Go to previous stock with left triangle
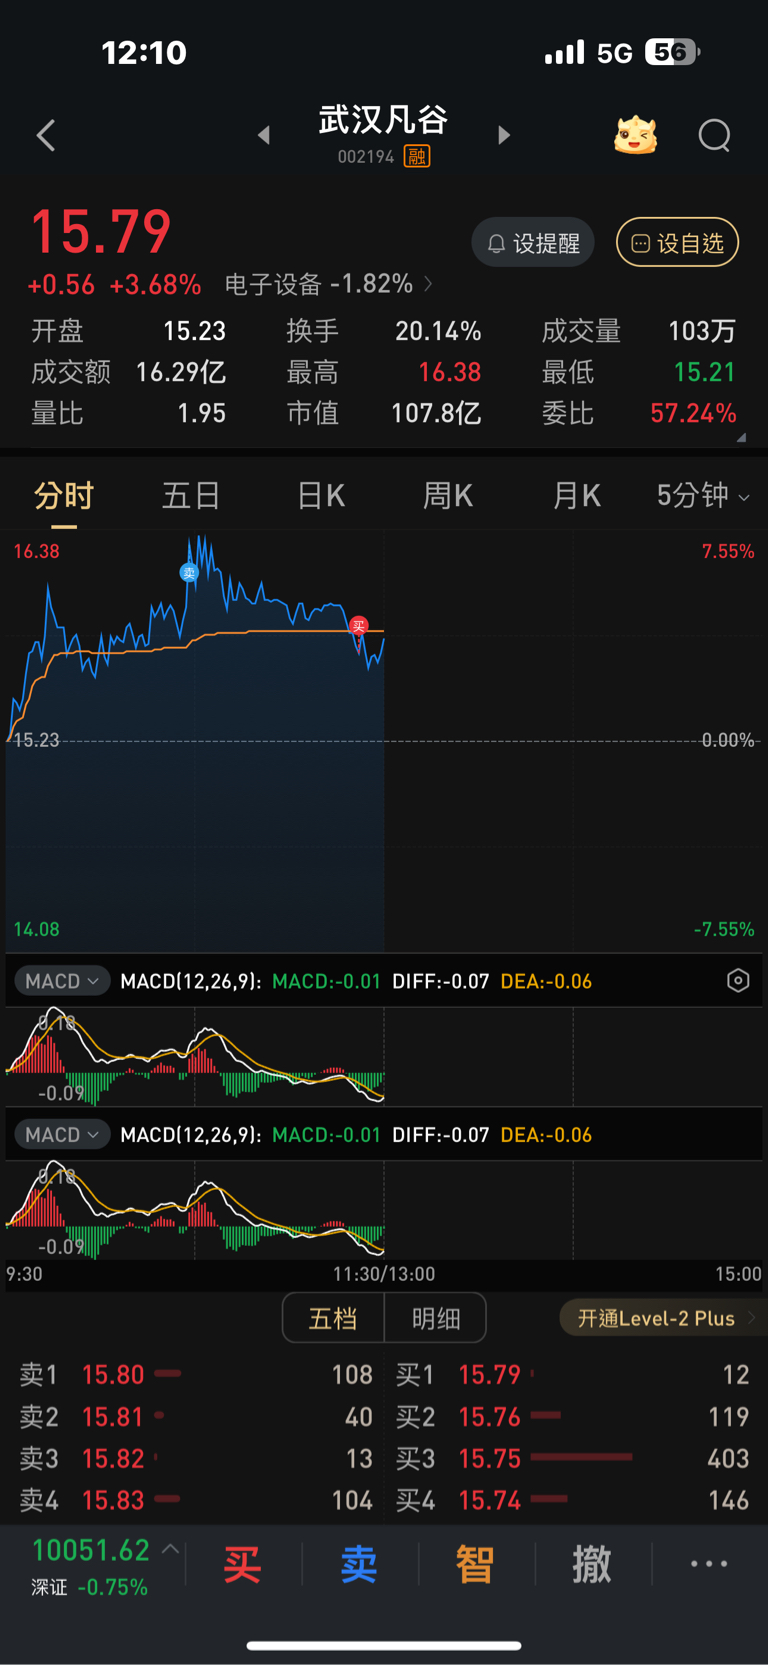Image resolution: width=768 pixels, height=1665 pixels. click(264, 135)
